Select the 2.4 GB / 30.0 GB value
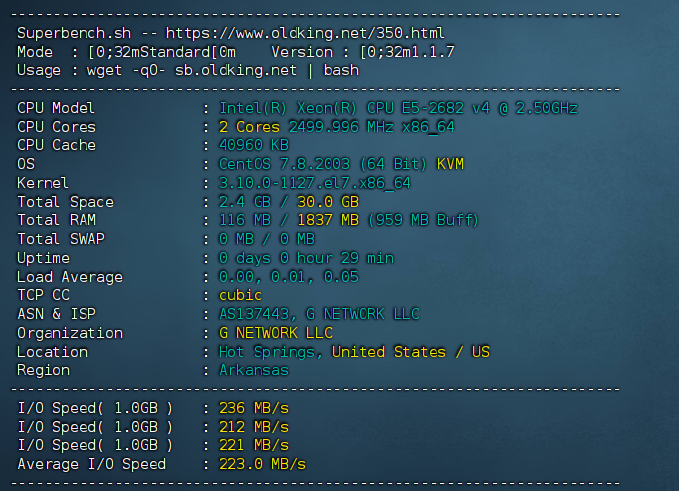Screen dimensions: 679x491 [289, 202]
